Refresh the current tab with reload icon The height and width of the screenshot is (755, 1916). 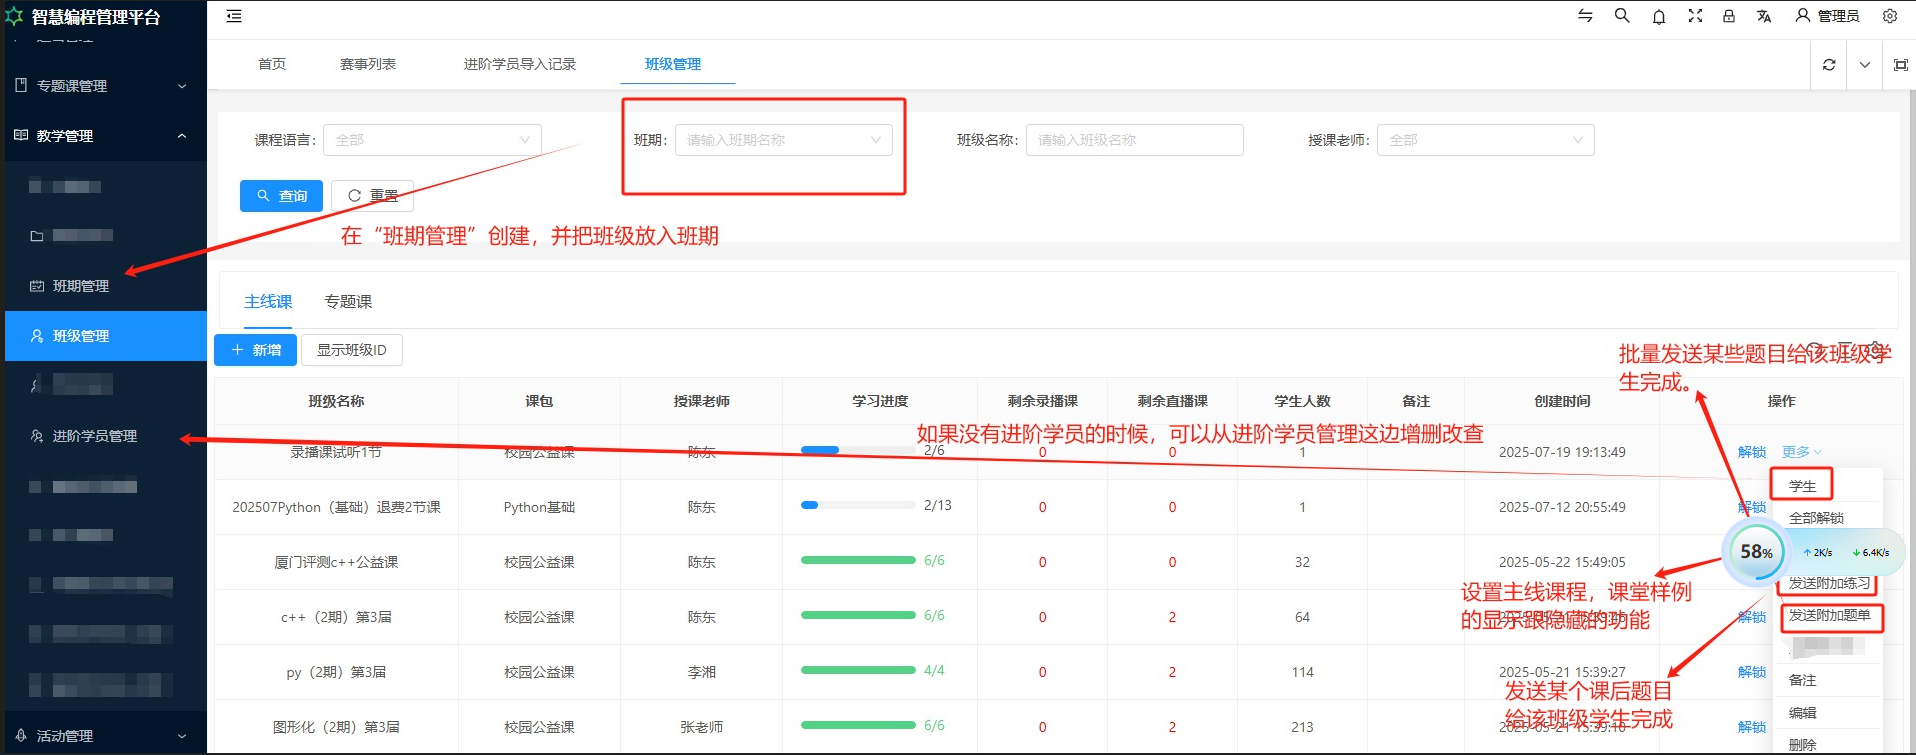click(x=1829, y=65)
